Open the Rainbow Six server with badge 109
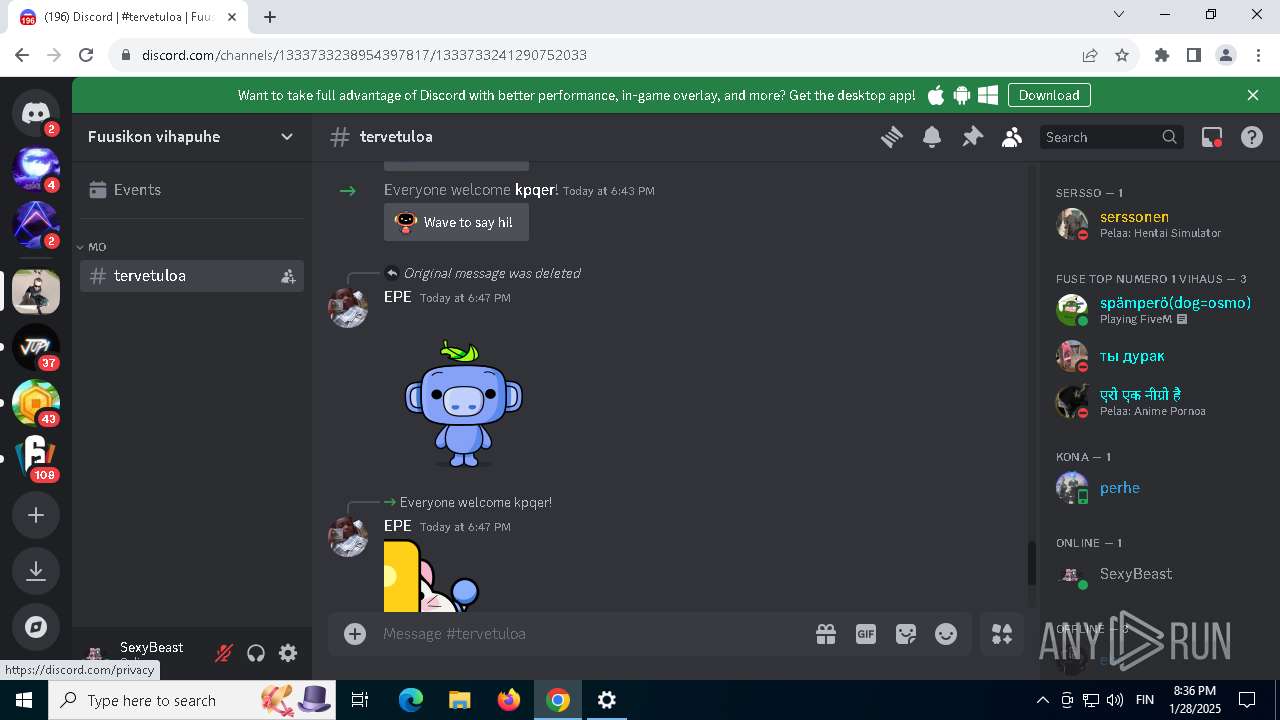The height and width of the screenshot is (720, 1280). click(x=36, y=459)
